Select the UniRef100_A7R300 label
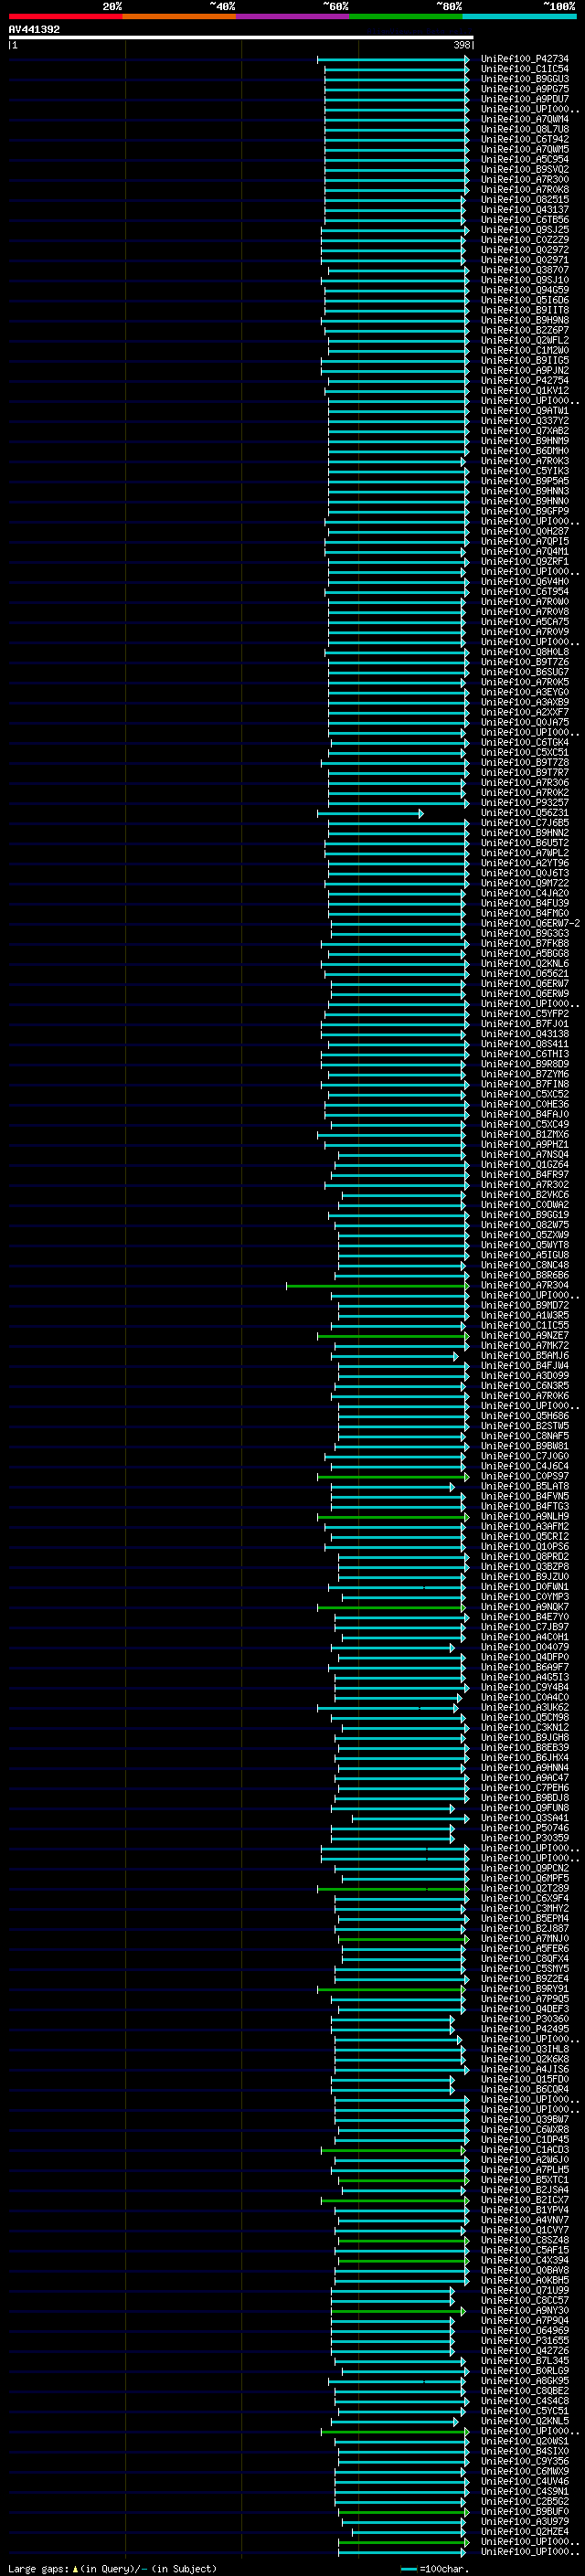This screenshot has height=2576, width=585. [x=525, y=179]
